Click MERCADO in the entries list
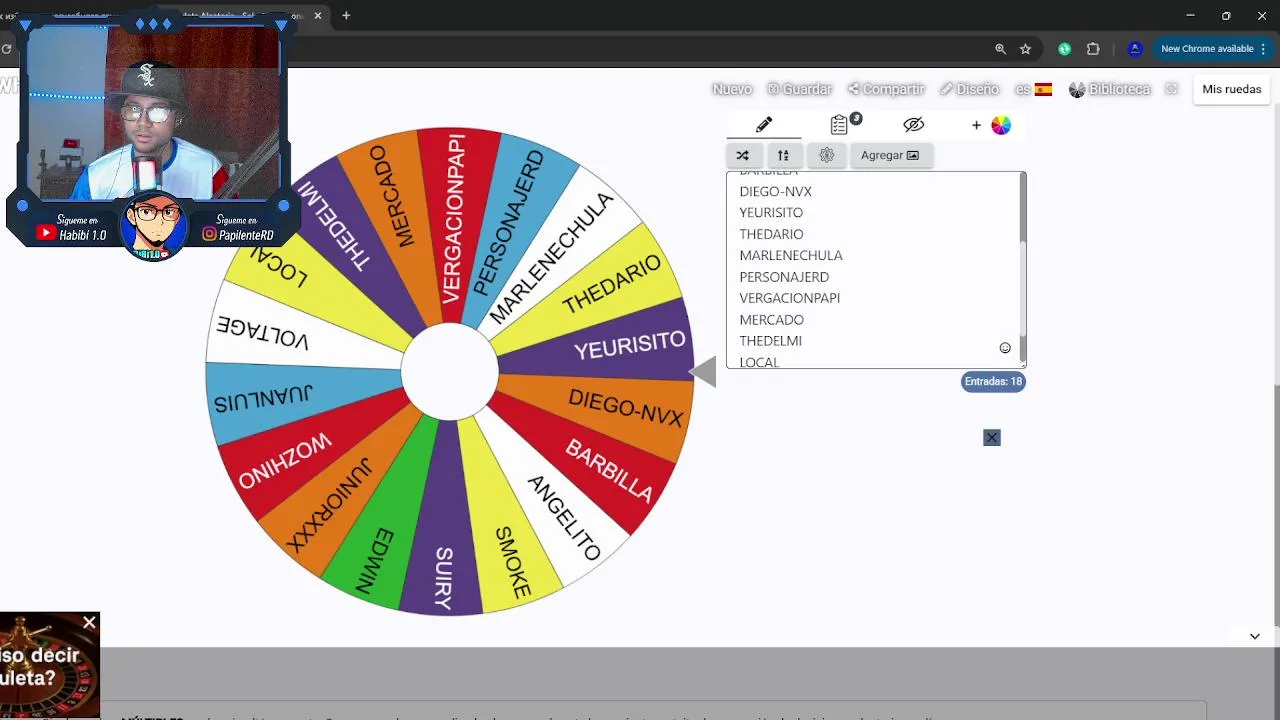 click(771, 320)
